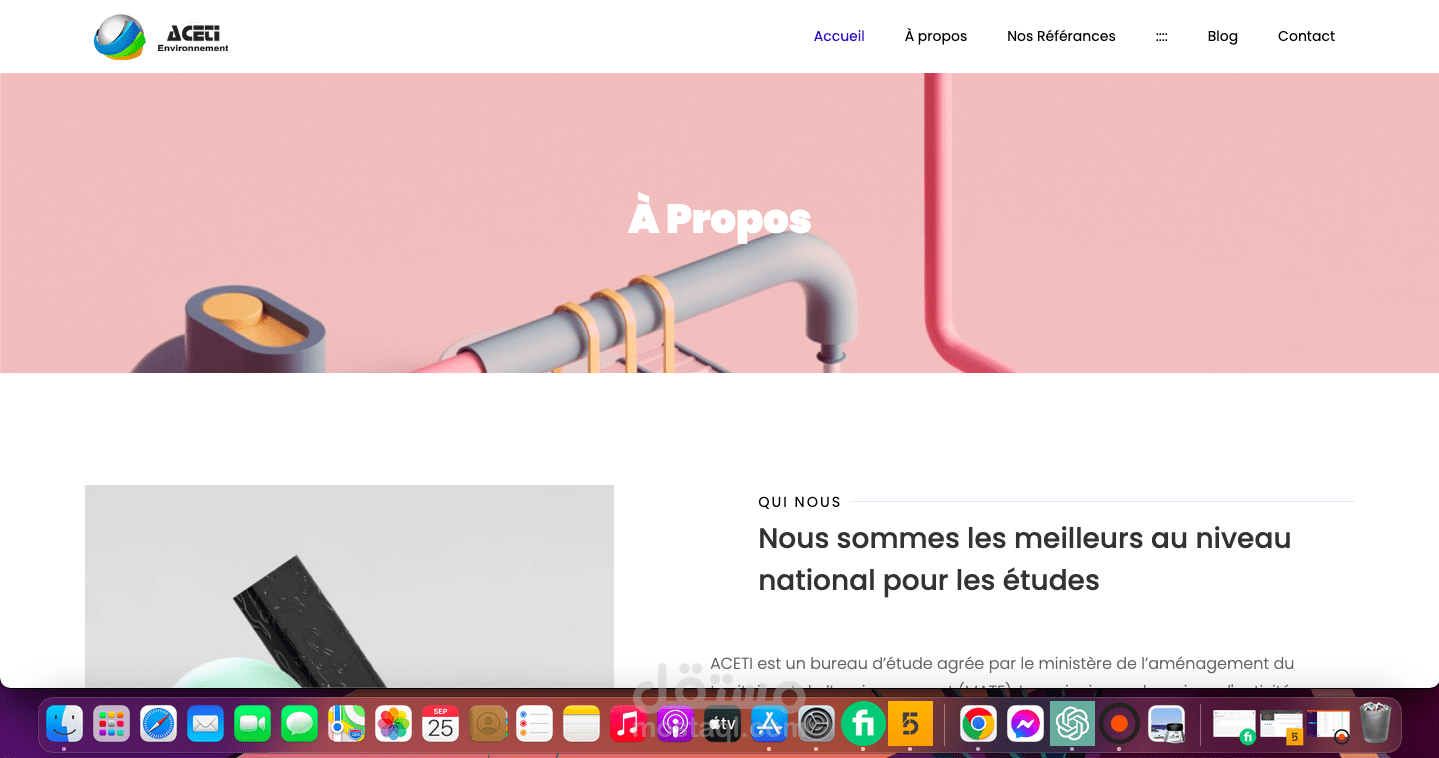Screen dimensions: 1439x758
Task: Open the Music app icon
Action: pos(628,723)
